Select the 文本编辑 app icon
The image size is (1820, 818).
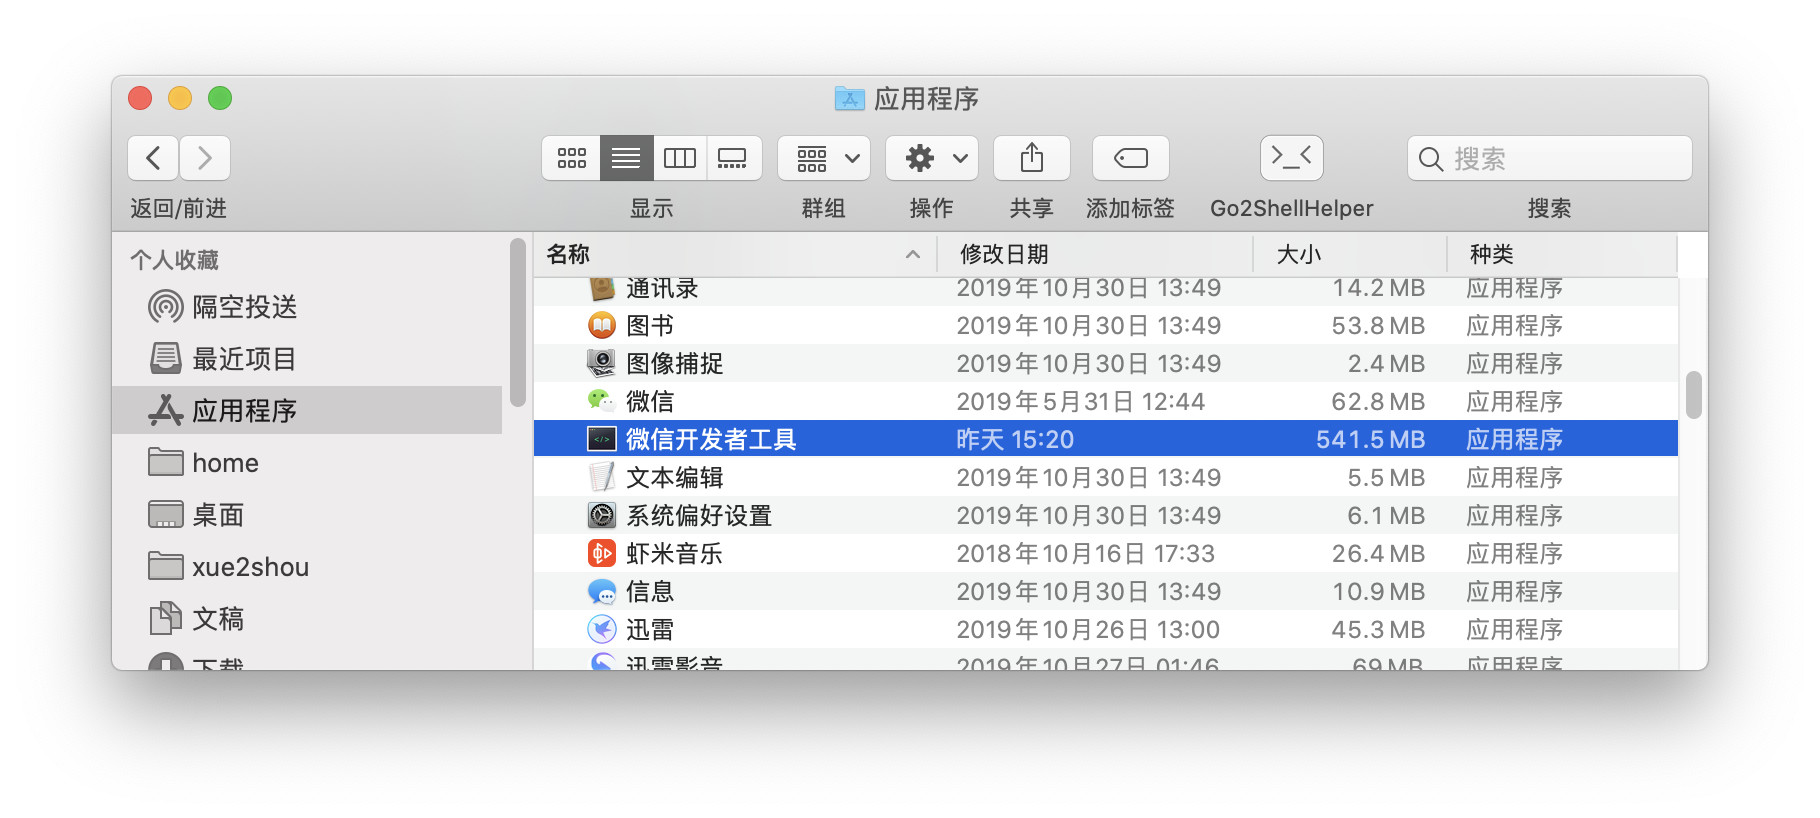pyautogui.click(x=602, y=477)
